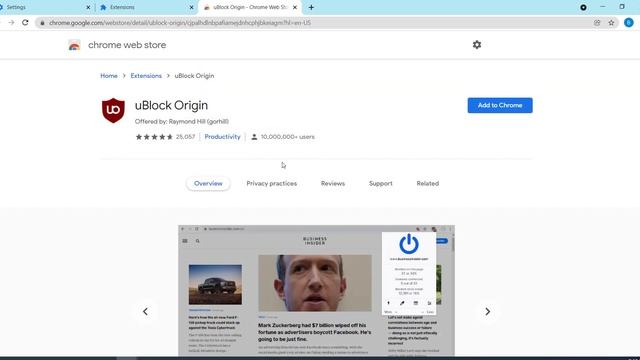
Task: Click the users person icon
Action: coord(254,137)
